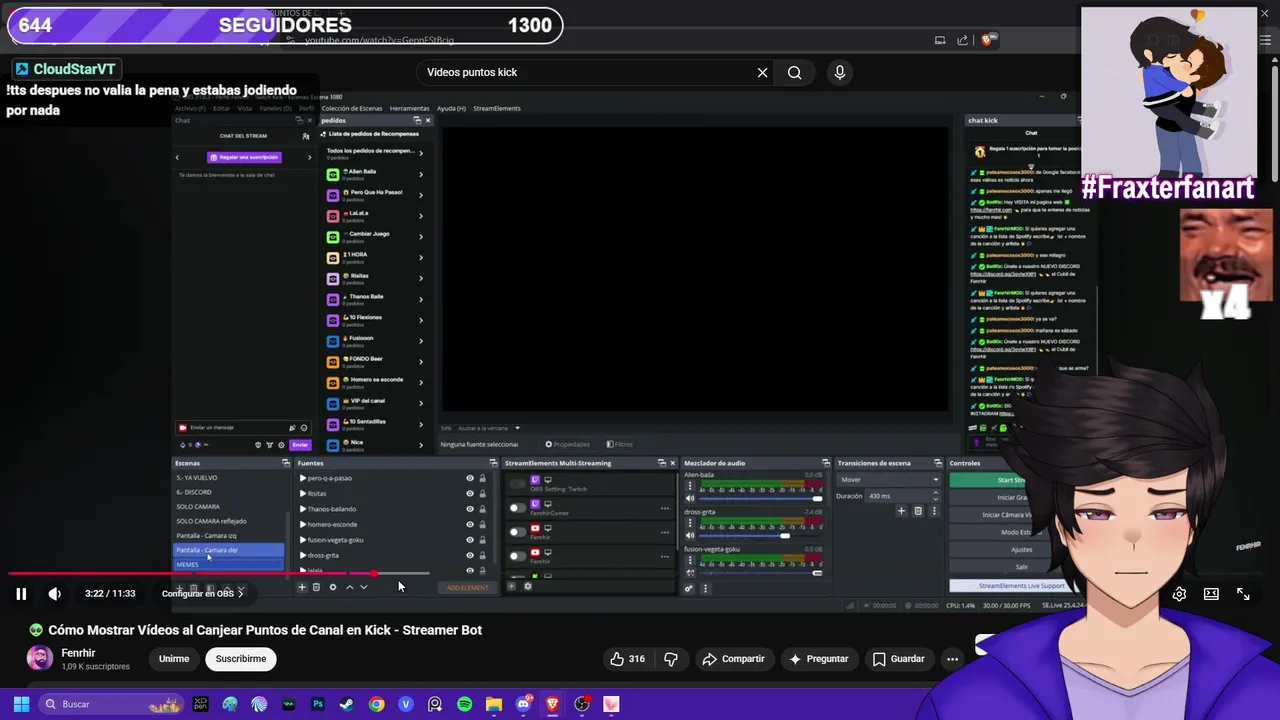1280x720 pixels.
Task: Add a source with the plus icon
Action: click(x=302, y=587)
